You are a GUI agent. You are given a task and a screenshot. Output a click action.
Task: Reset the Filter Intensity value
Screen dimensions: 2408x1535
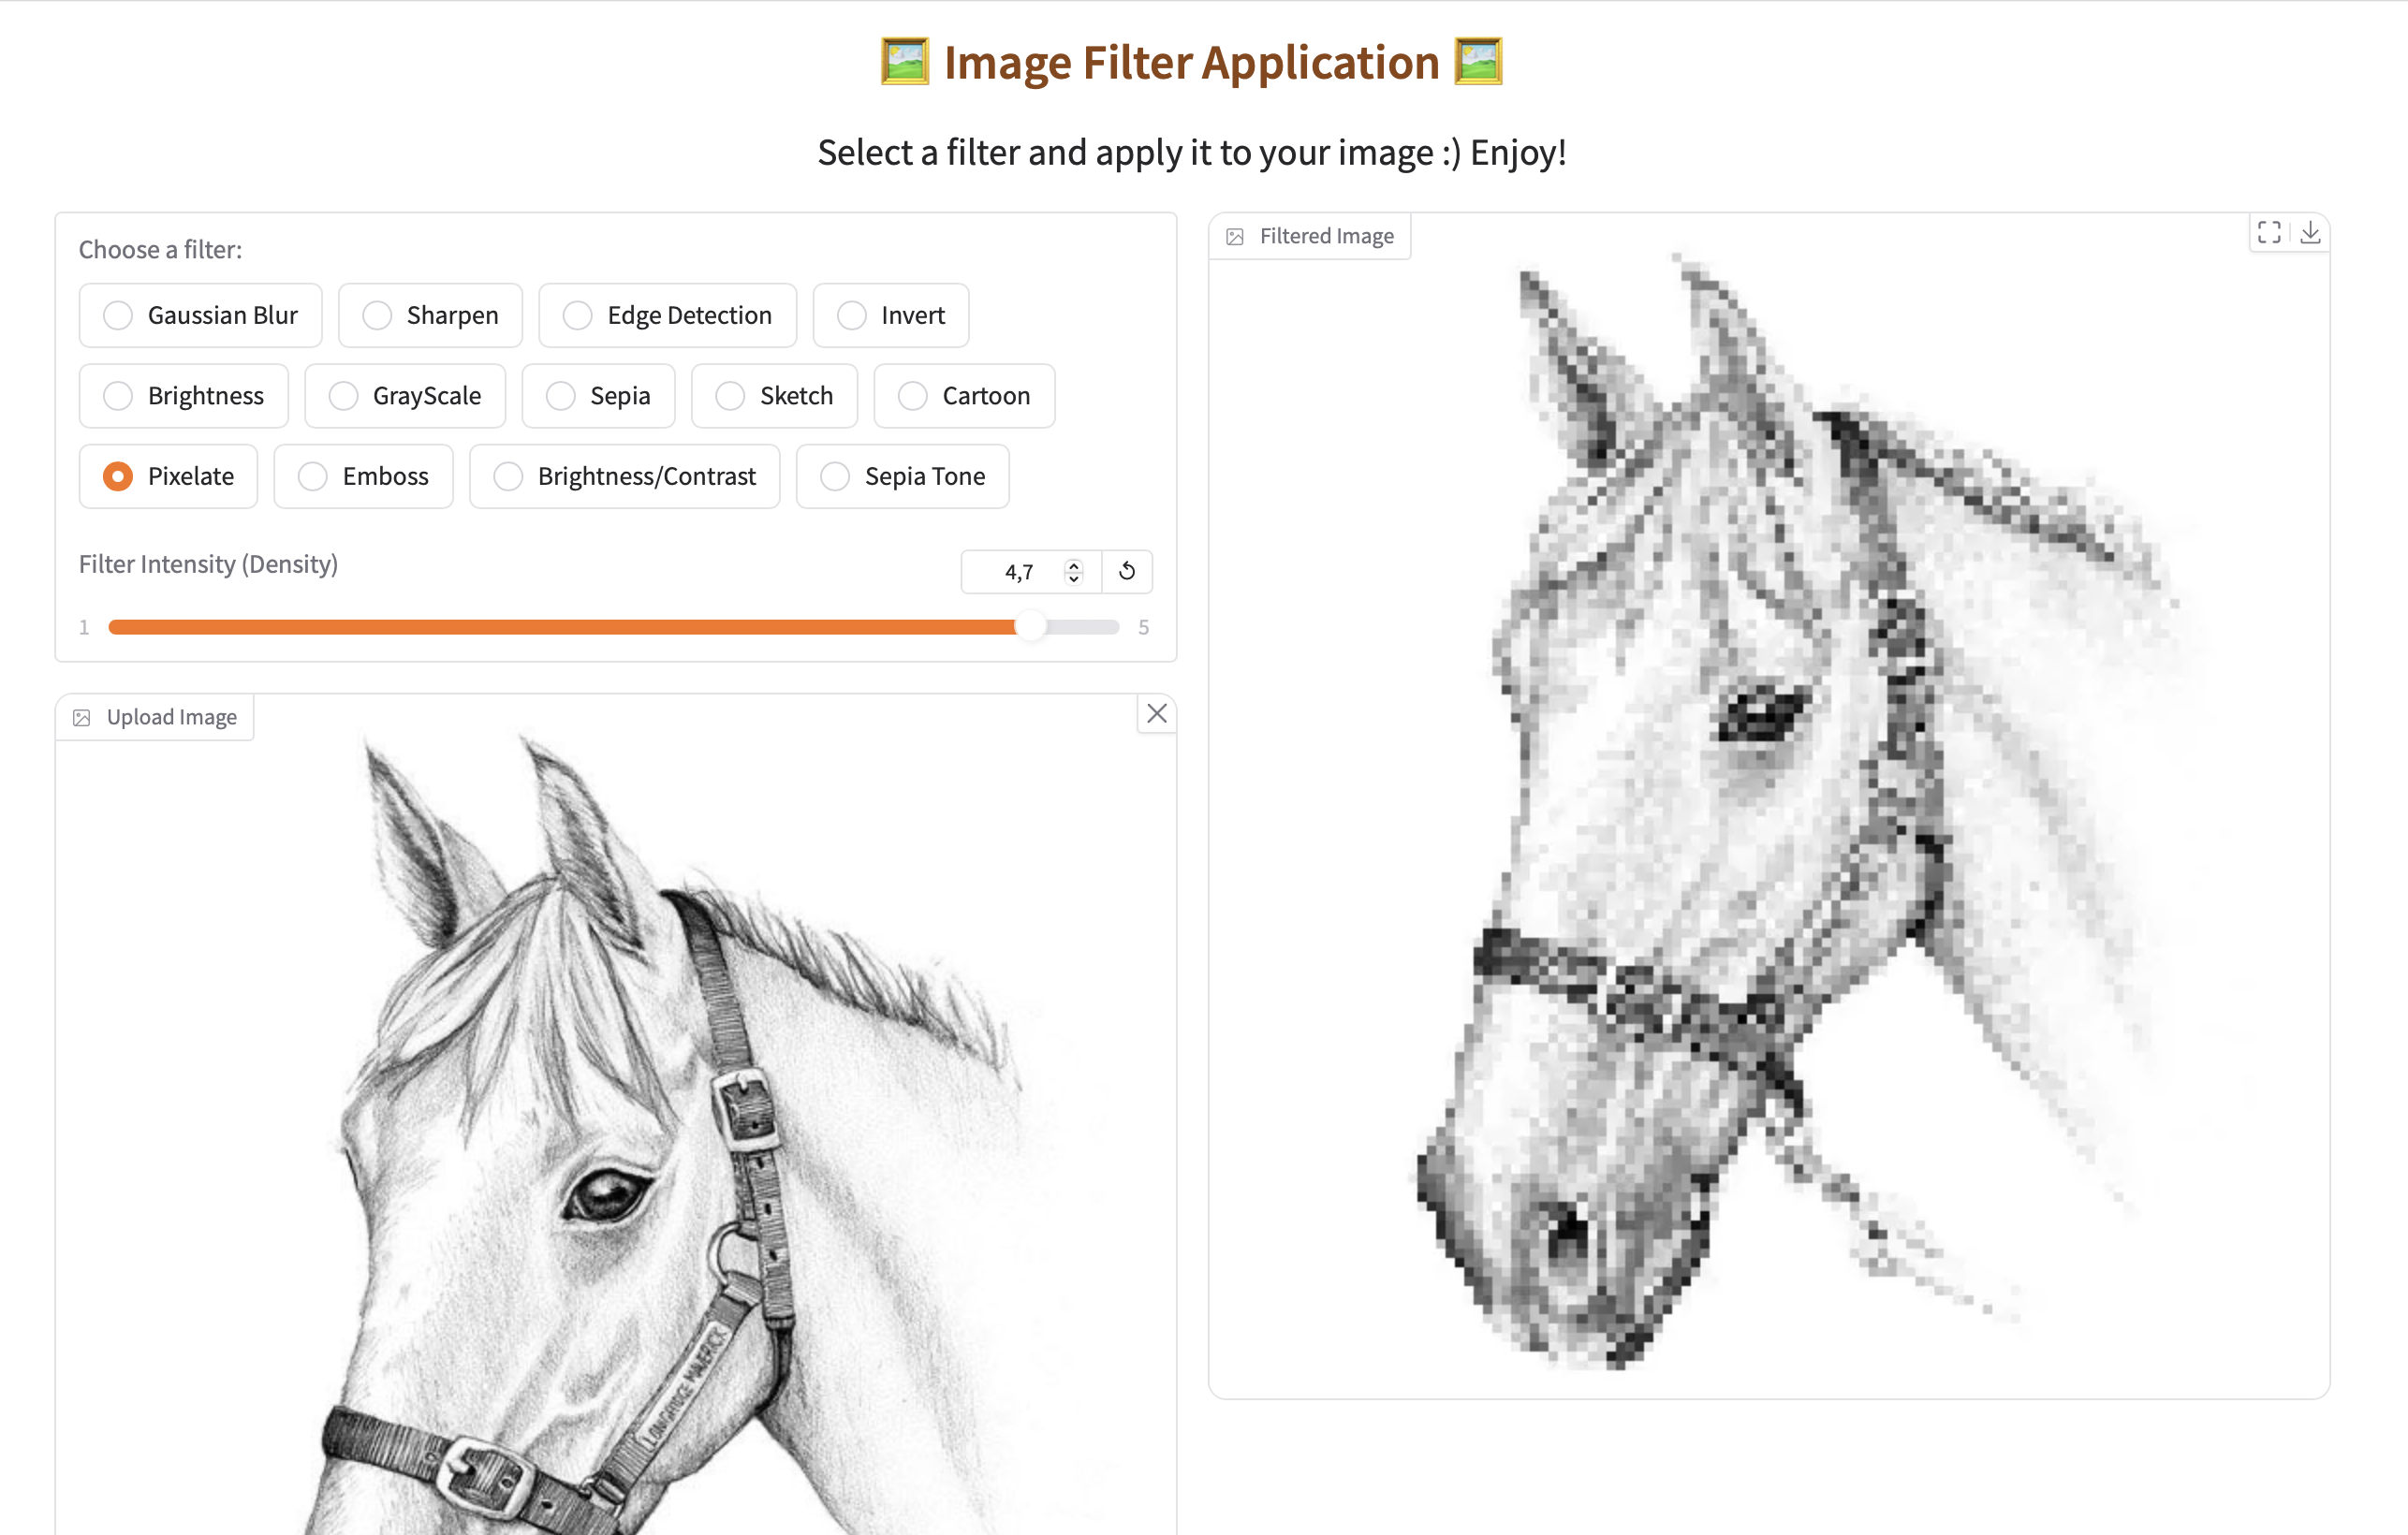[1126, 571]
